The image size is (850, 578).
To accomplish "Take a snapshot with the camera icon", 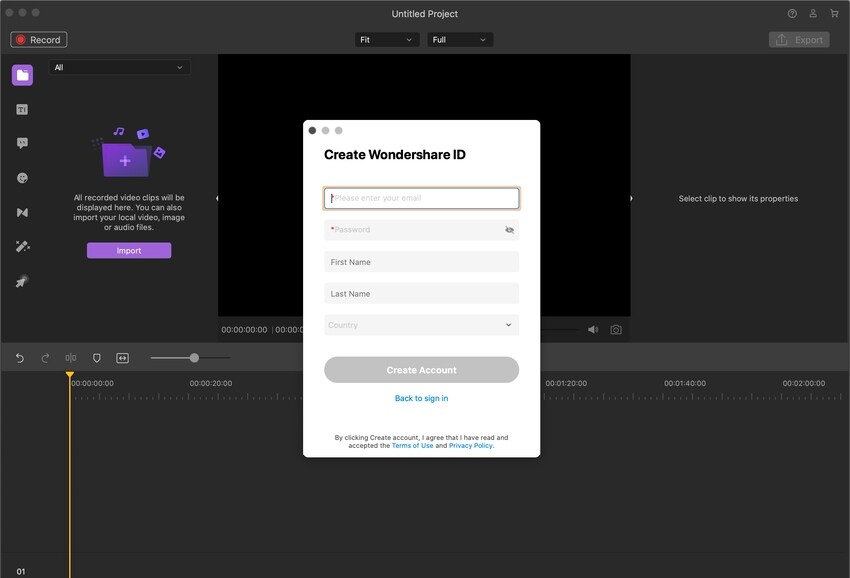I will click(616, 330).
